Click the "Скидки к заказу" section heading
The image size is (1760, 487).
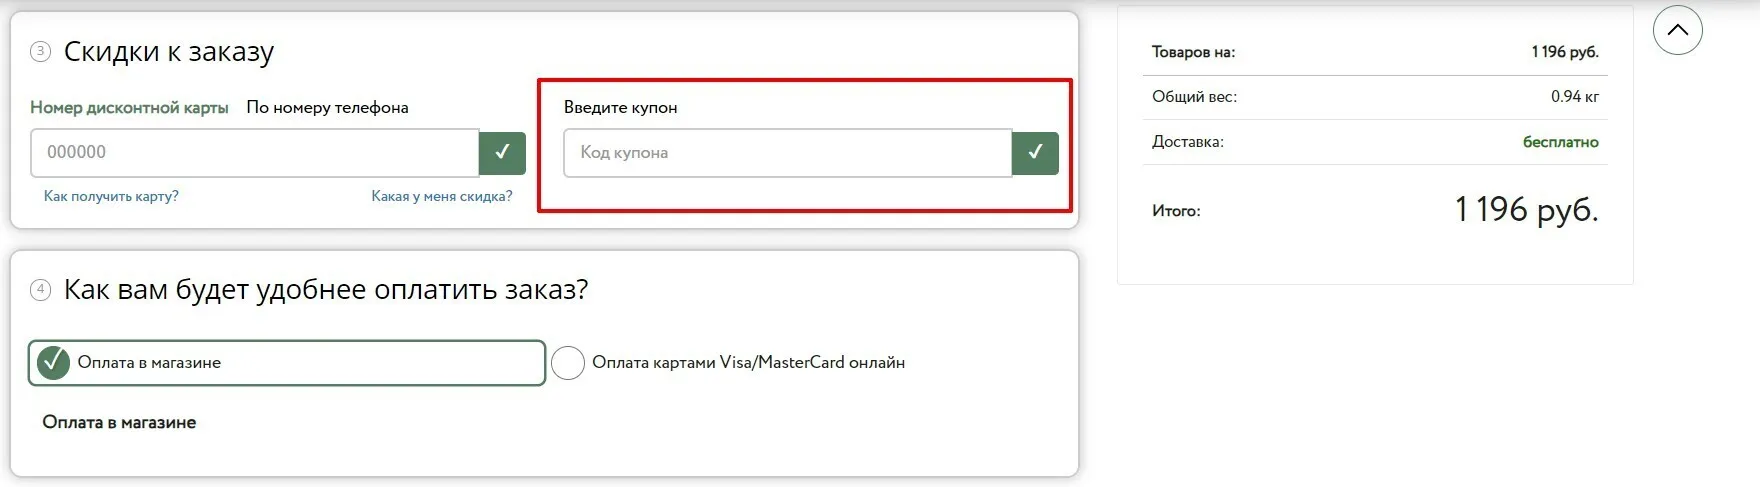click(x=168, y=51)
